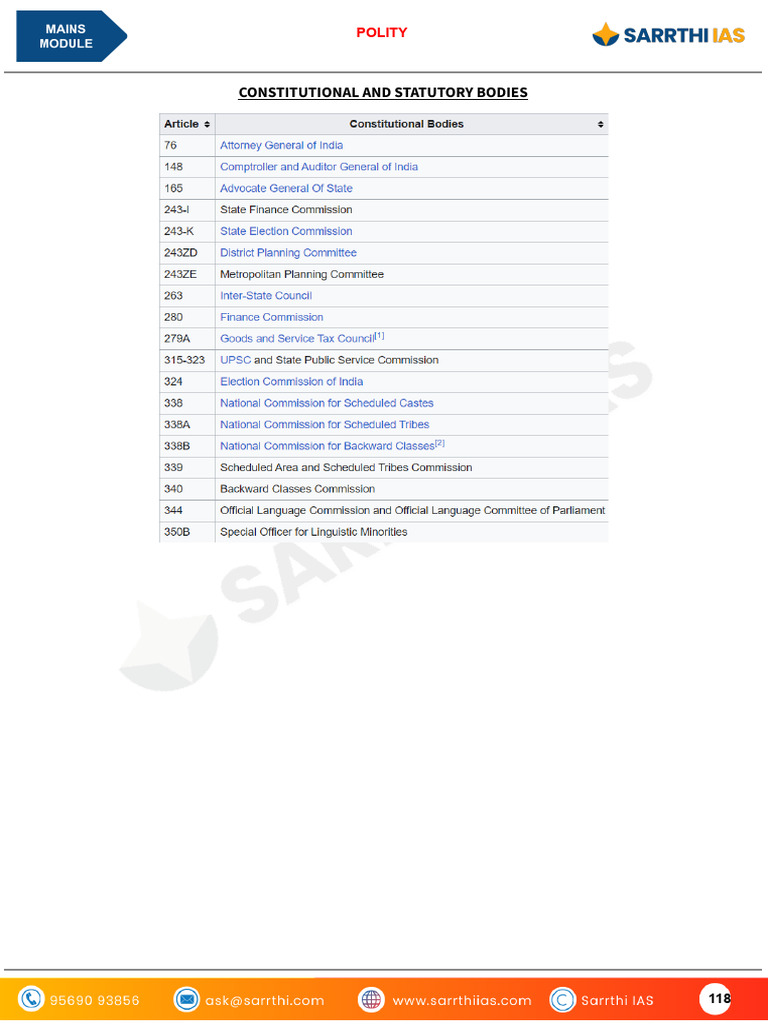
Task: Click the website www.sarrthiias.com in footer
Action: tap(462, 1000)
